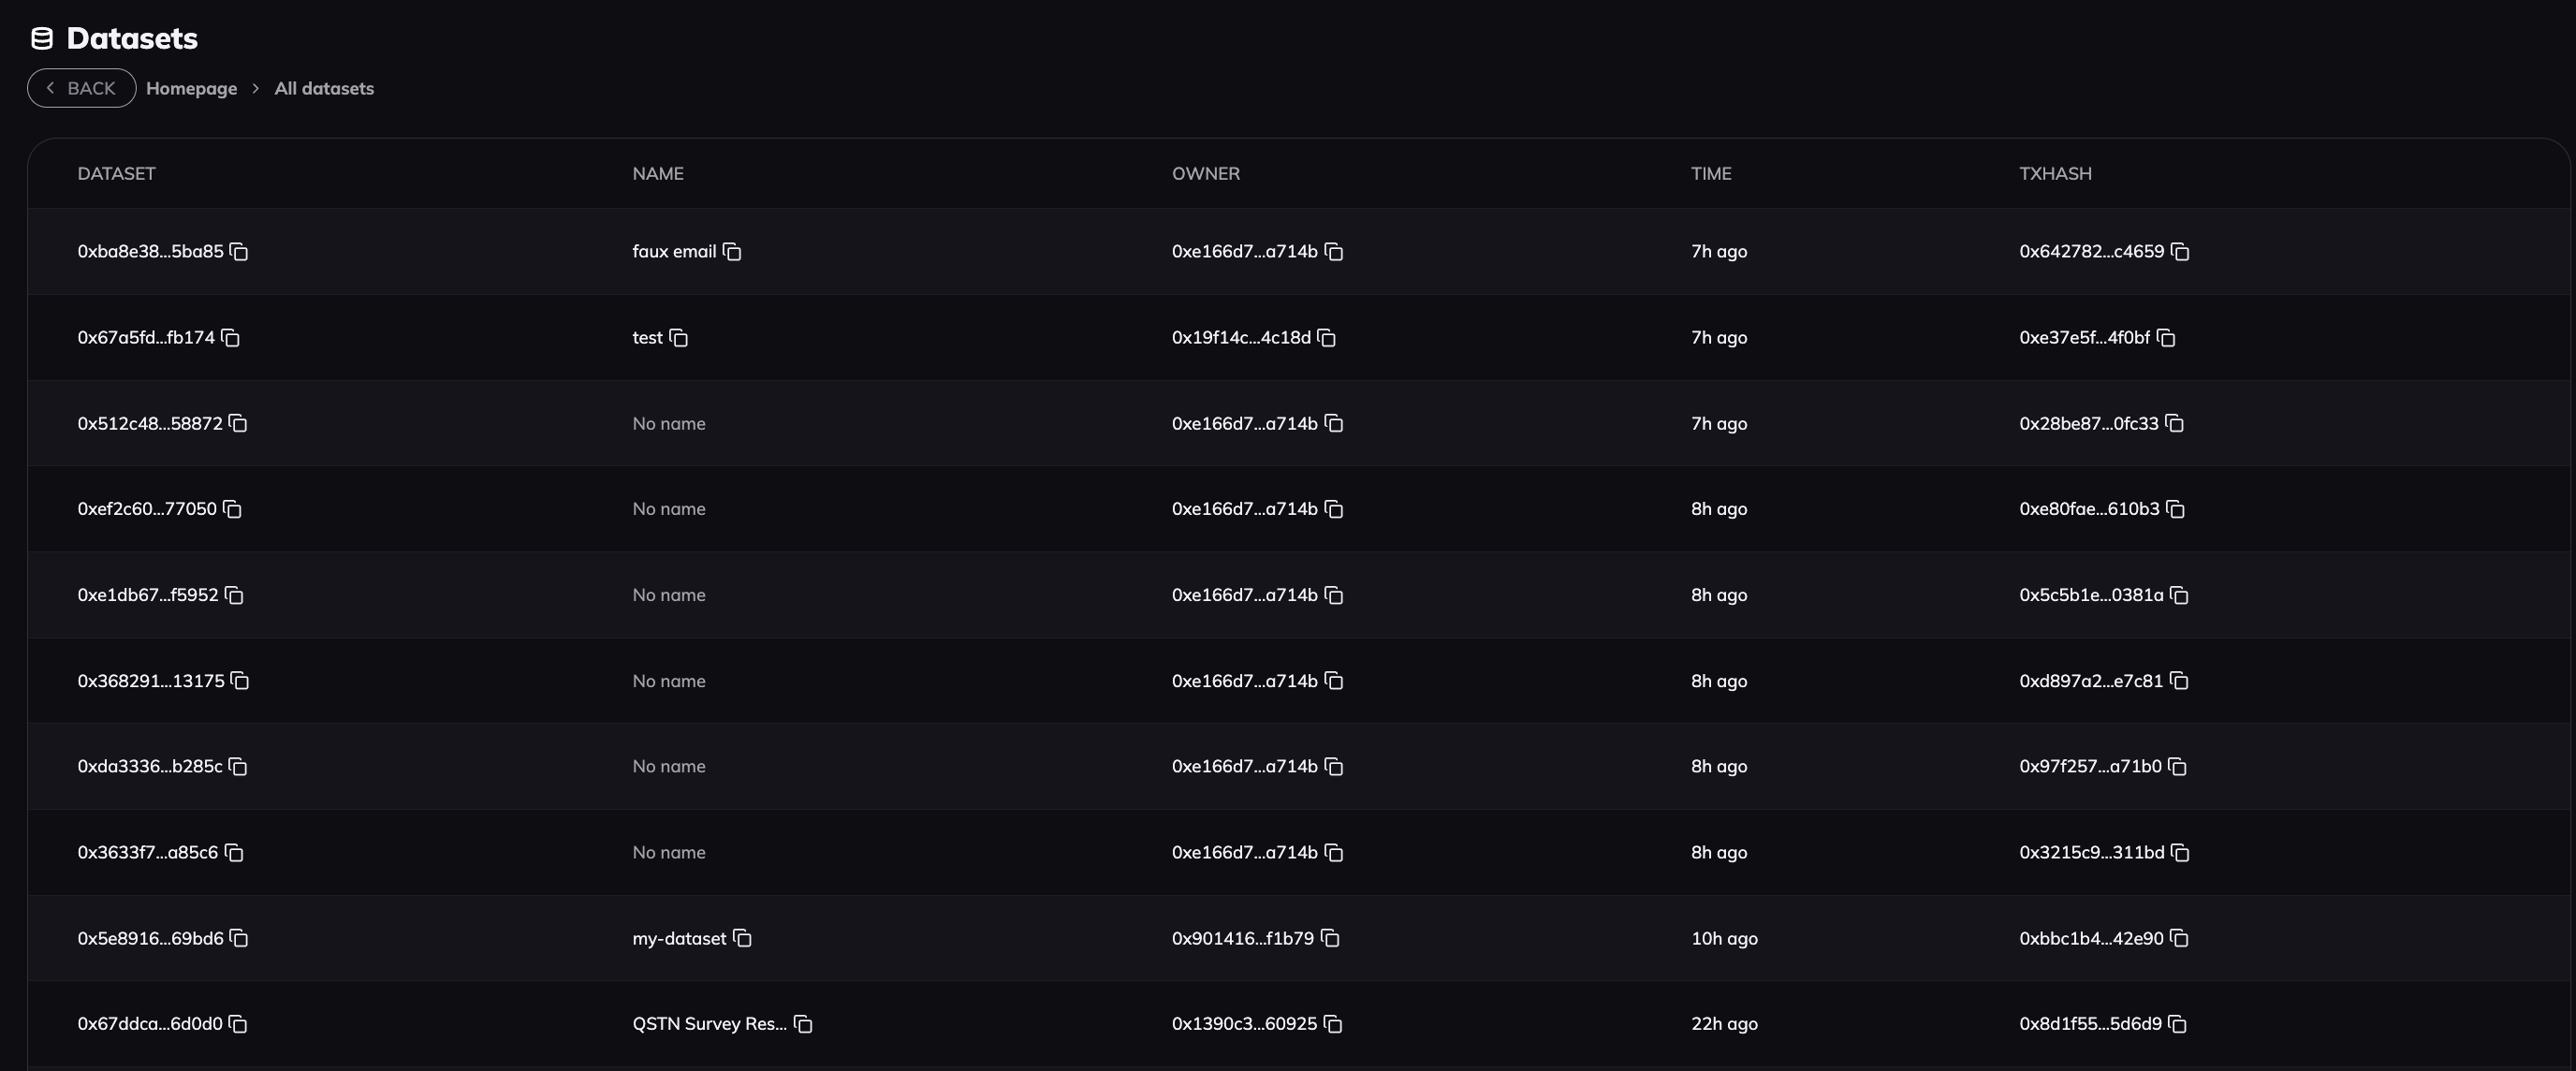This screenshot has width=2576, height=1071.
Task: Copy txhash 0xbbc1b4...42e90
Action: point(2178,939)
